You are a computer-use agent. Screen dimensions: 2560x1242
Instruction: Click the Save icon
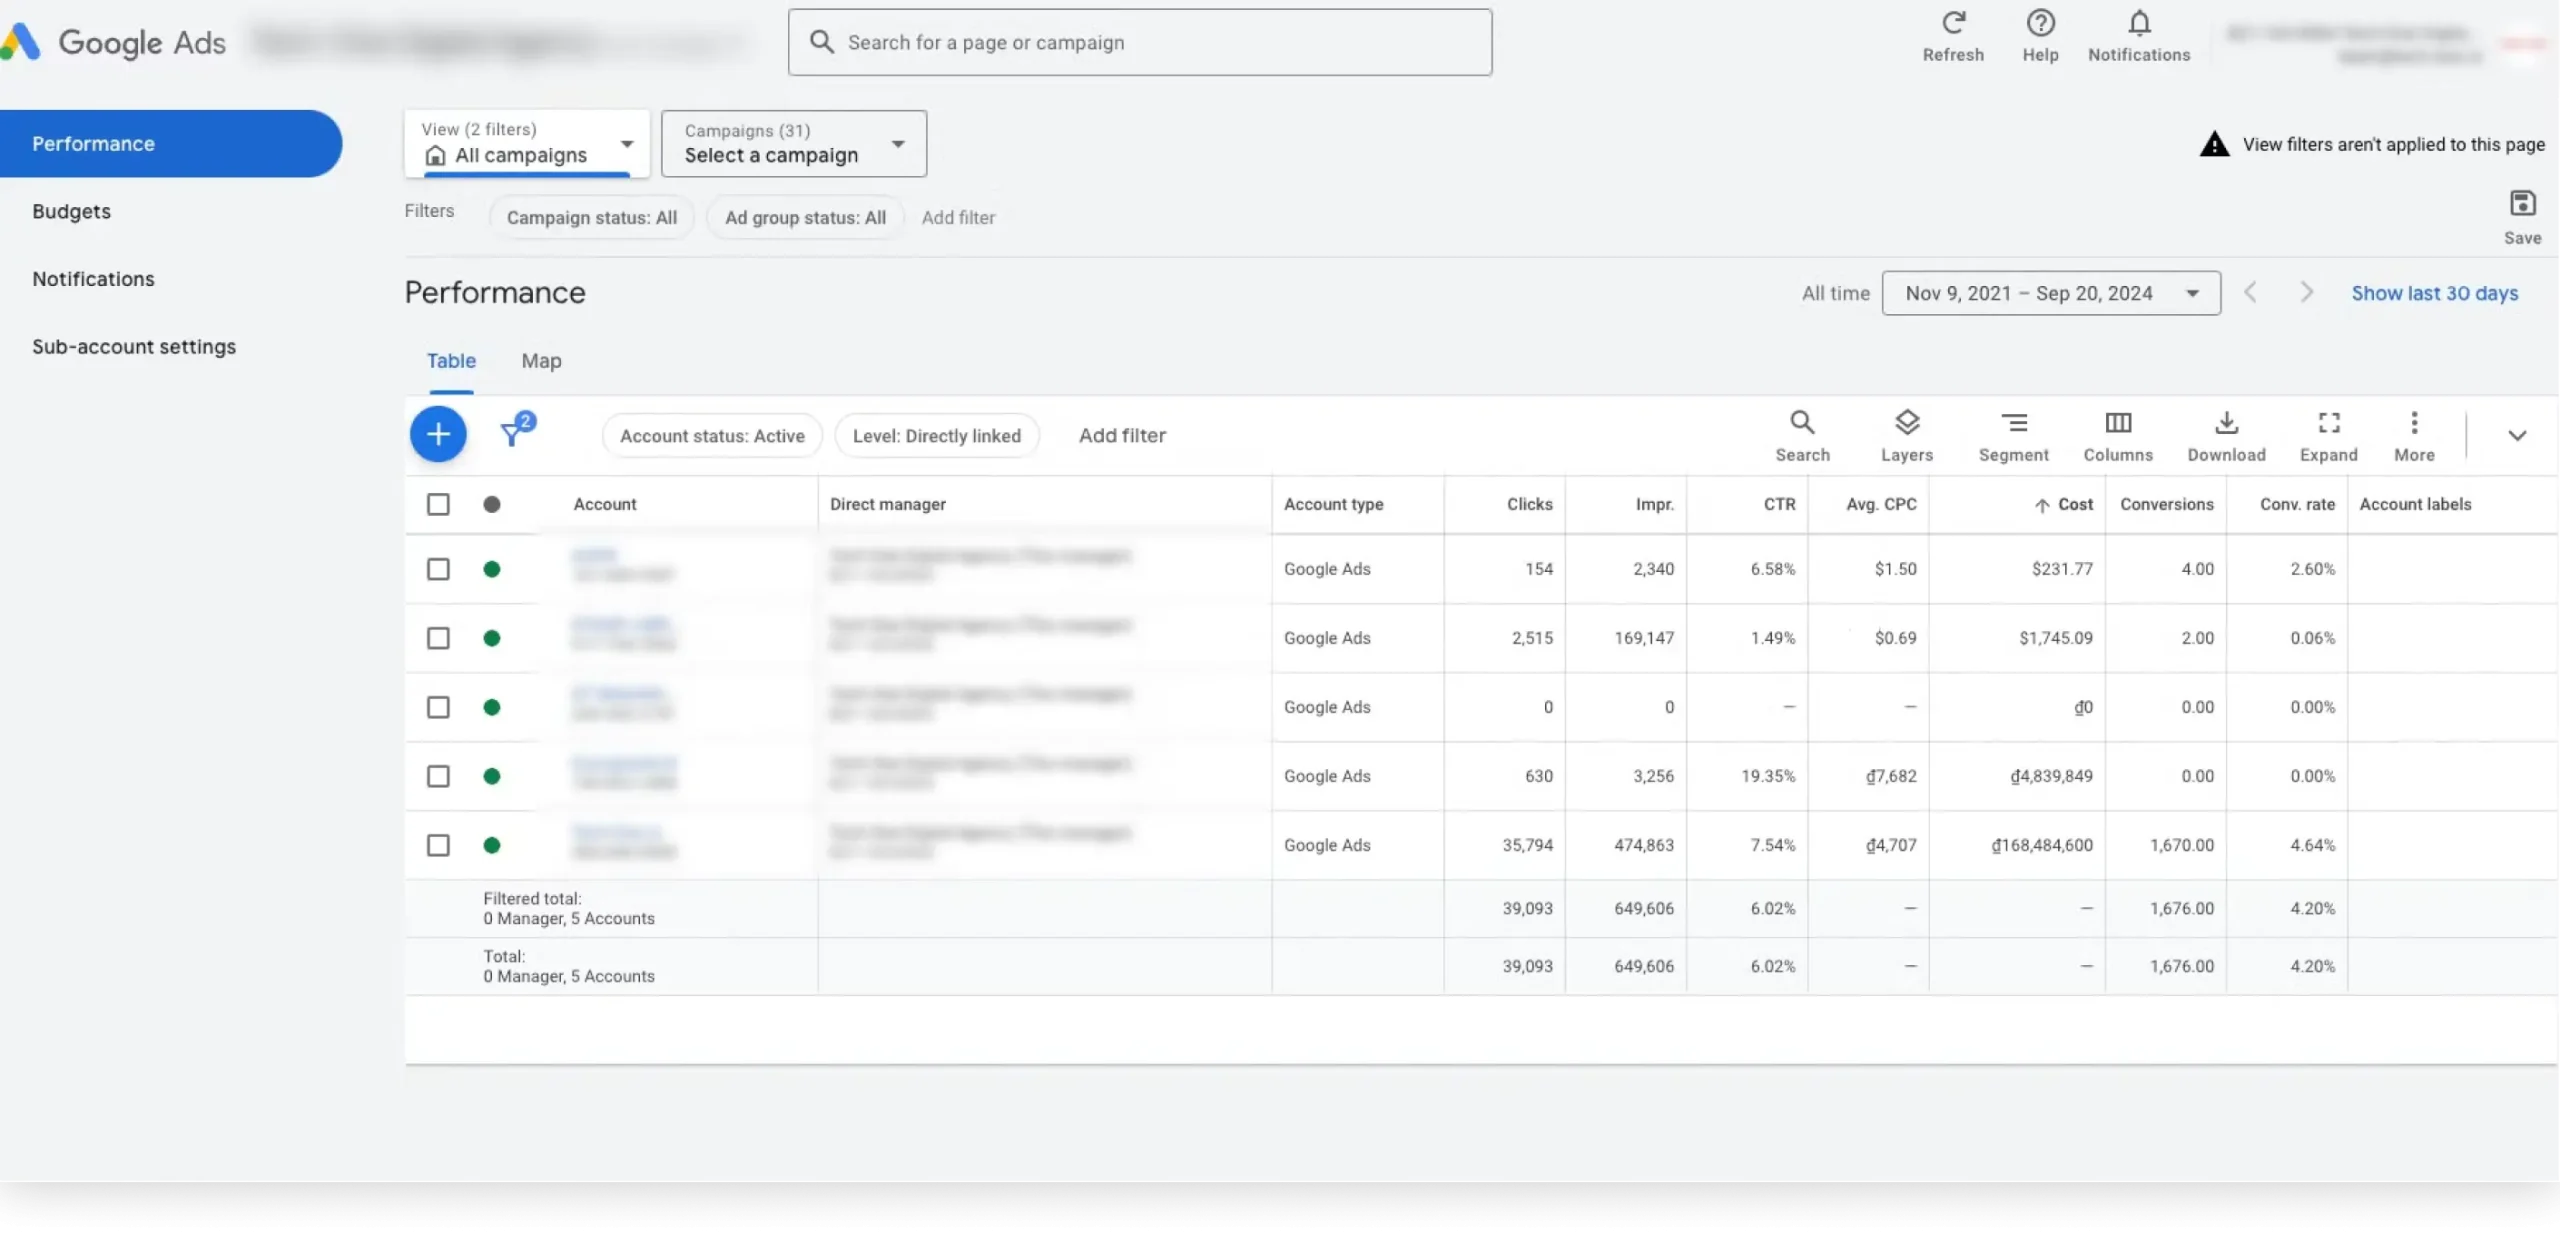2522,204
